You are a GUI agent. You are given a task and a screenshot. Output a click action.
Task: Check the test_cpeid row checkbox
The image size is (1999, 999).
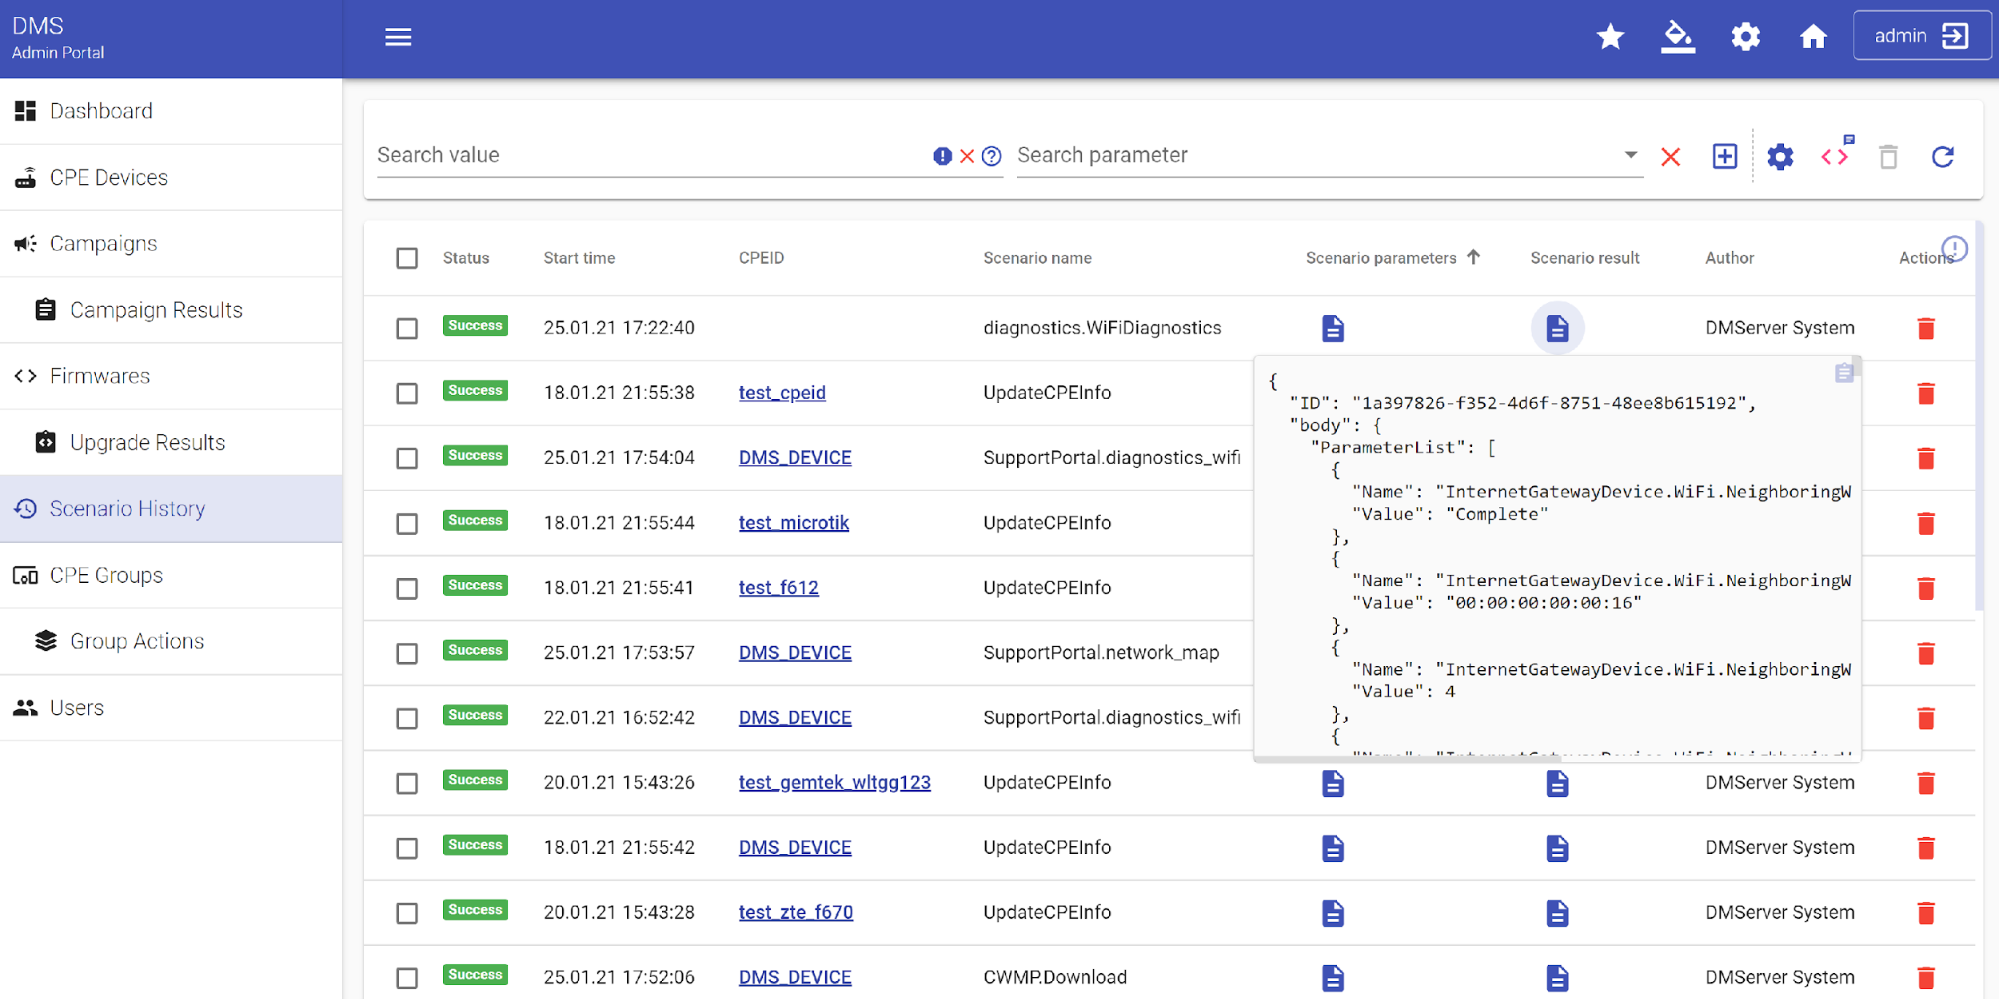tap(407, 393)
